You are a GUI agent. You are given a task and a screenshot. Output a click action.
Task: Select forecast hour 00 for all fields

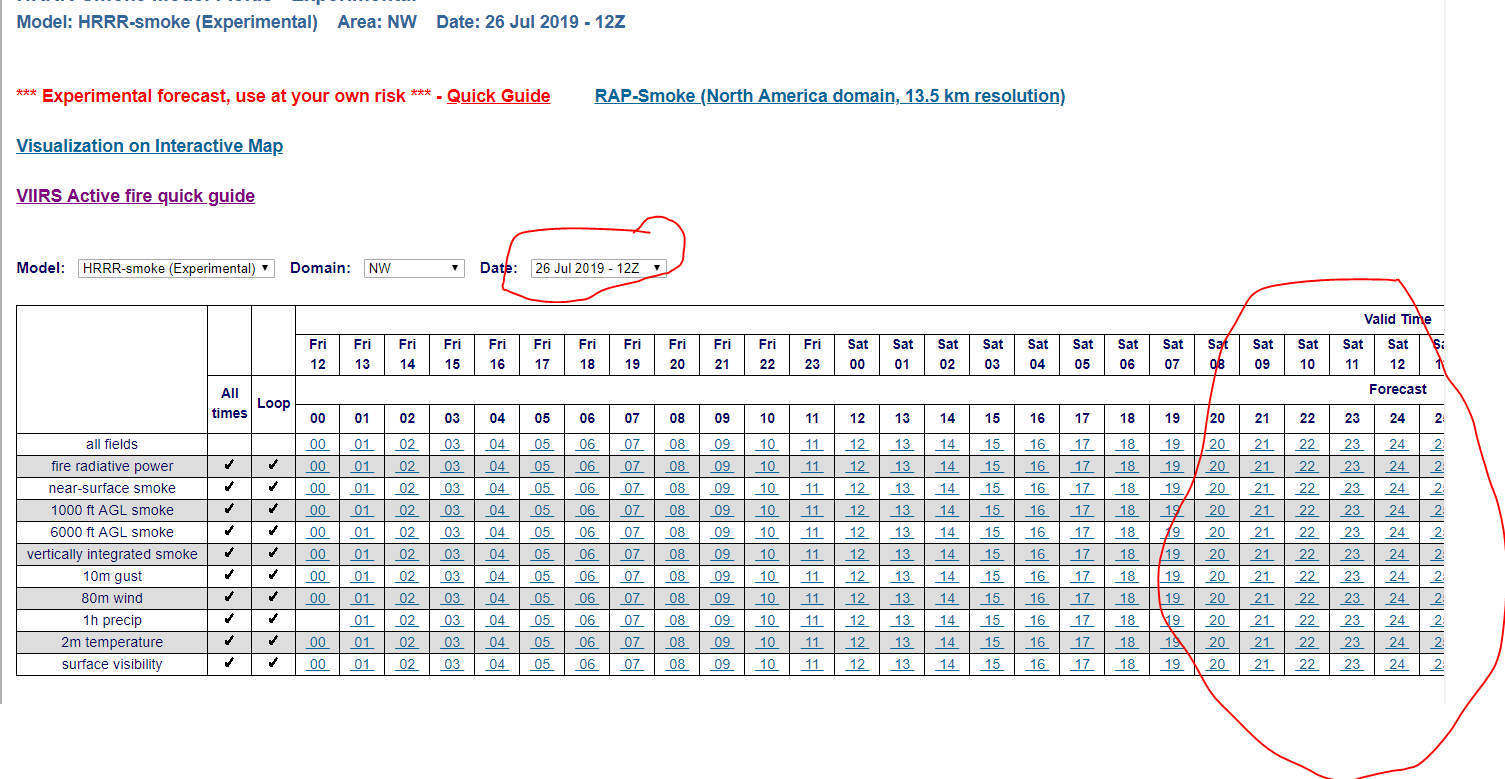[x=317, y=445]
